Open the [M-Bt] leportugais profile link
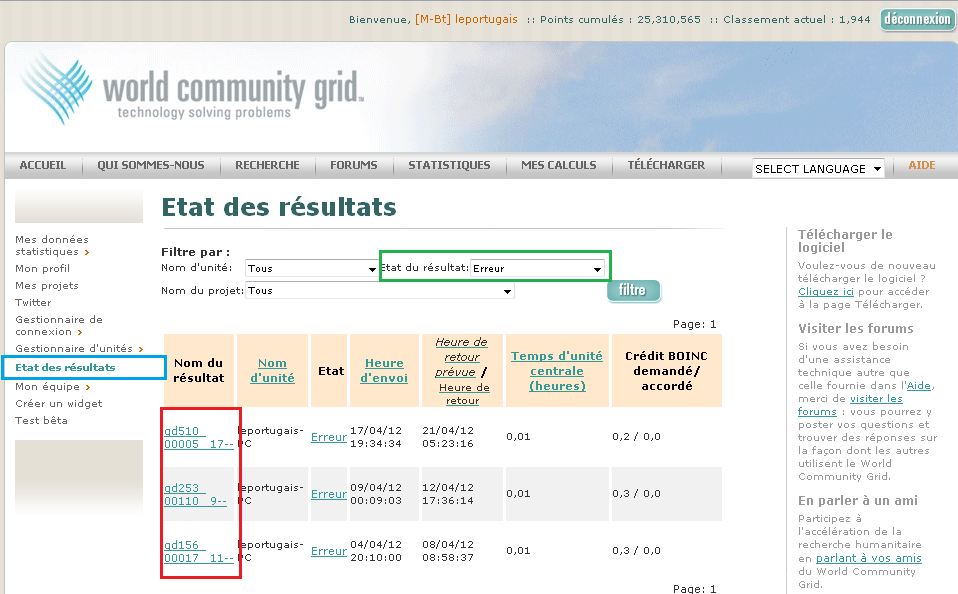 (466, 20)
